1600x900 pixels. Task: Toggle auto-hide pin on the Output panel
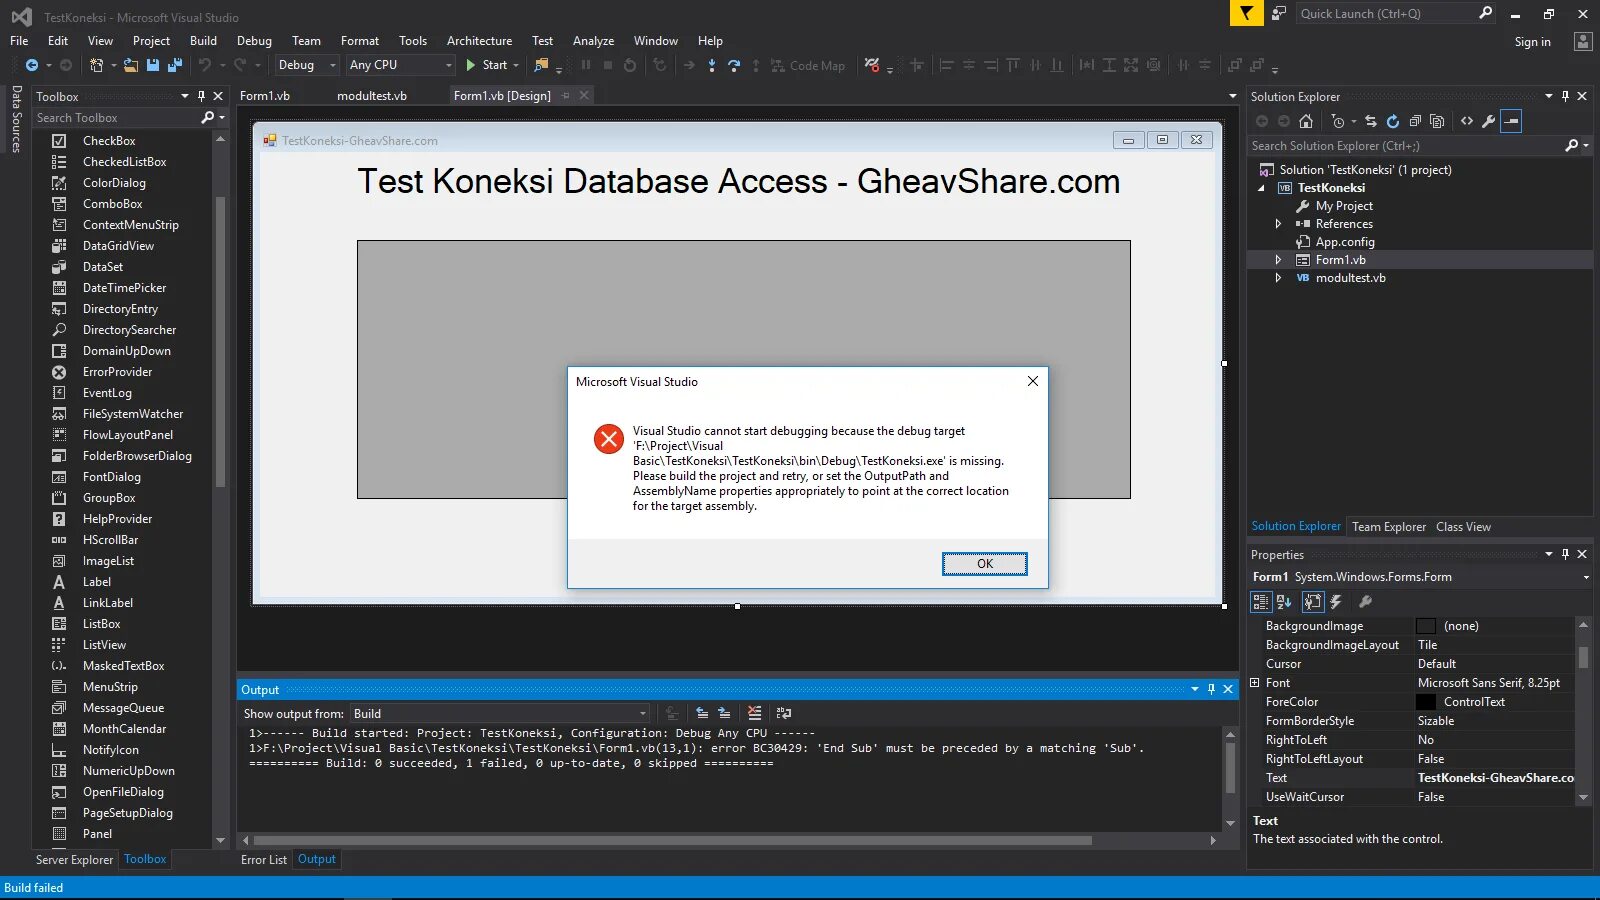pos(1211,689)
